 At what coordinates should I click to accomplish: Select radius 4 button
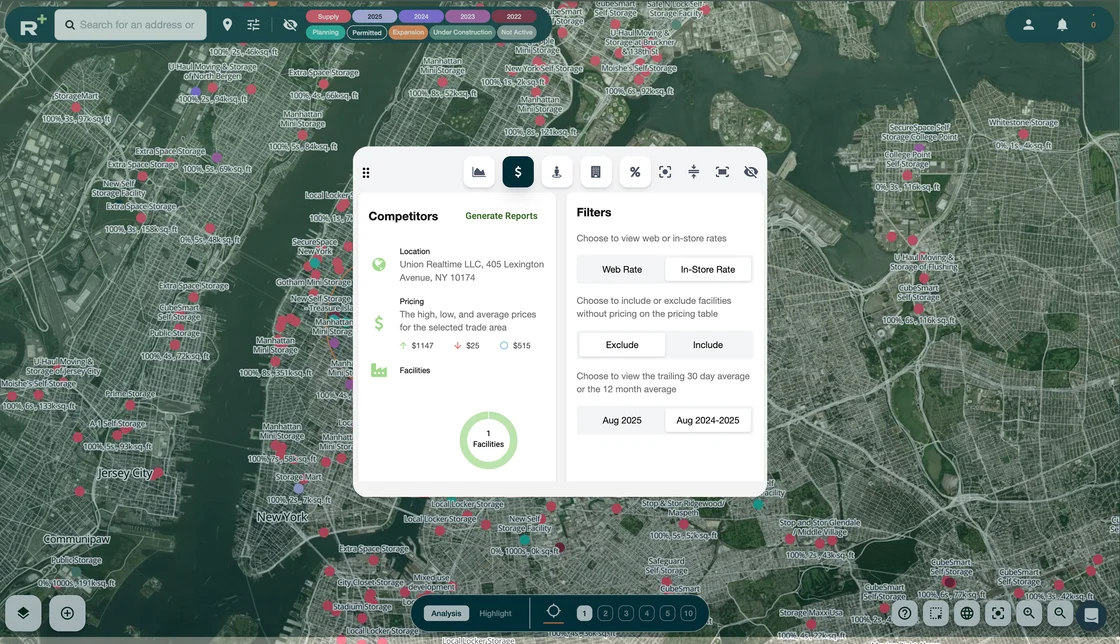646,613
